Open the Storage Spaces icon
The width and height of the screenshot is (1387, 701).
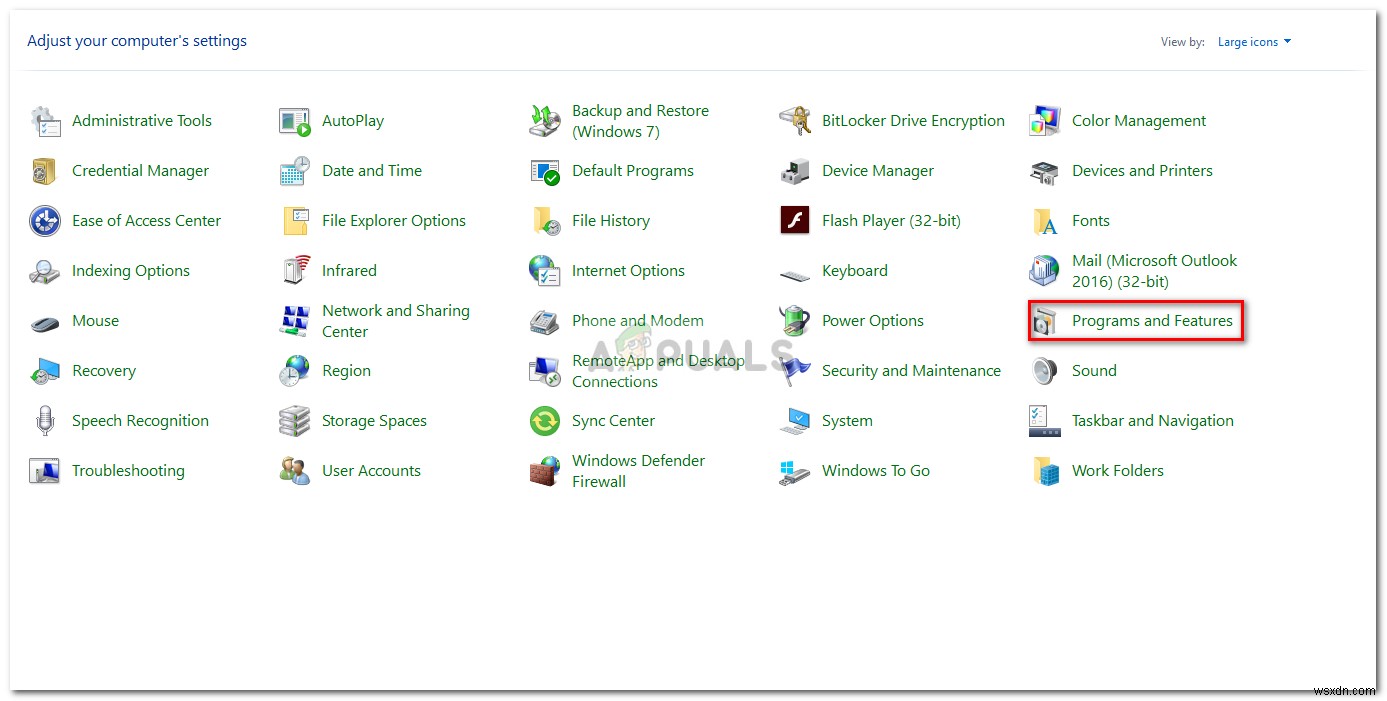coord(374,420)
